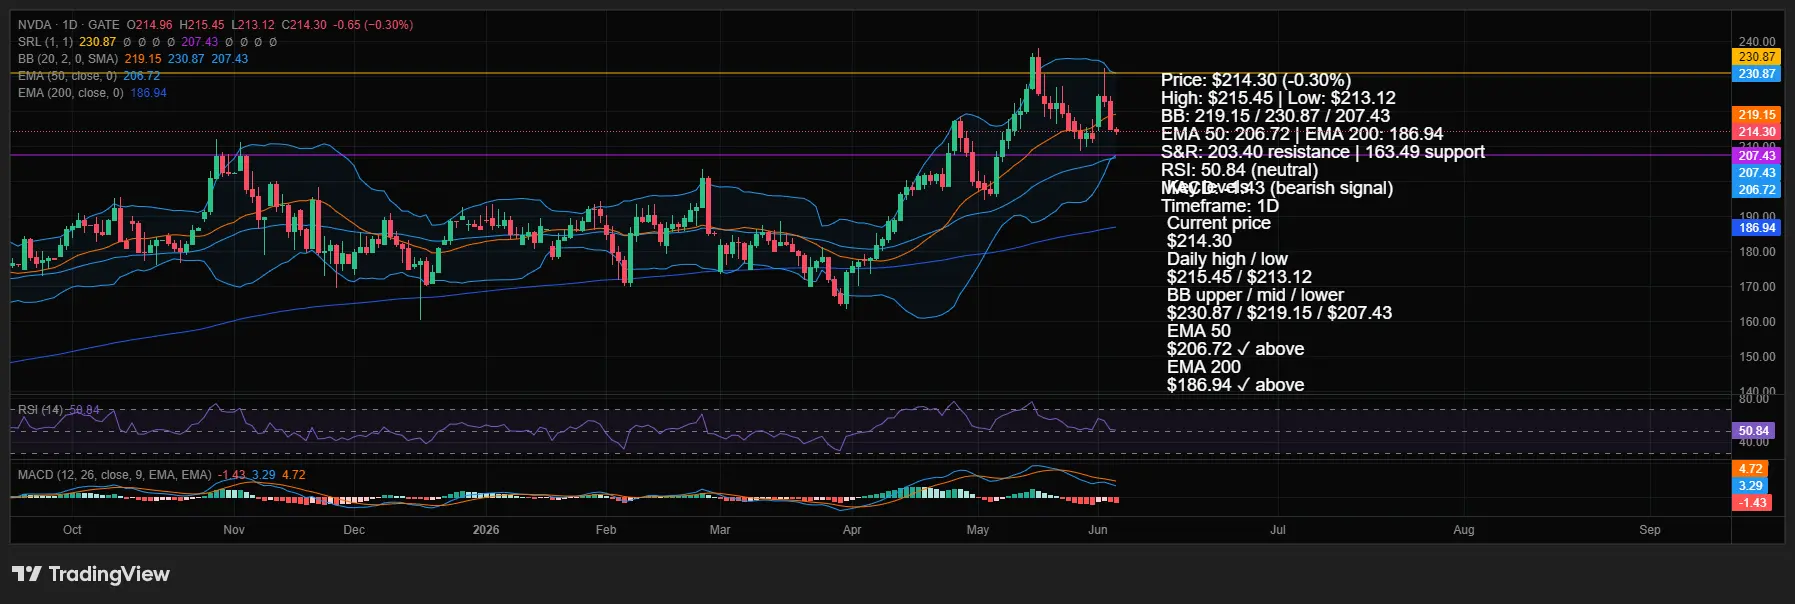Click the May label on time axis
1795x604 pixels.
click(x=978, y=530)
